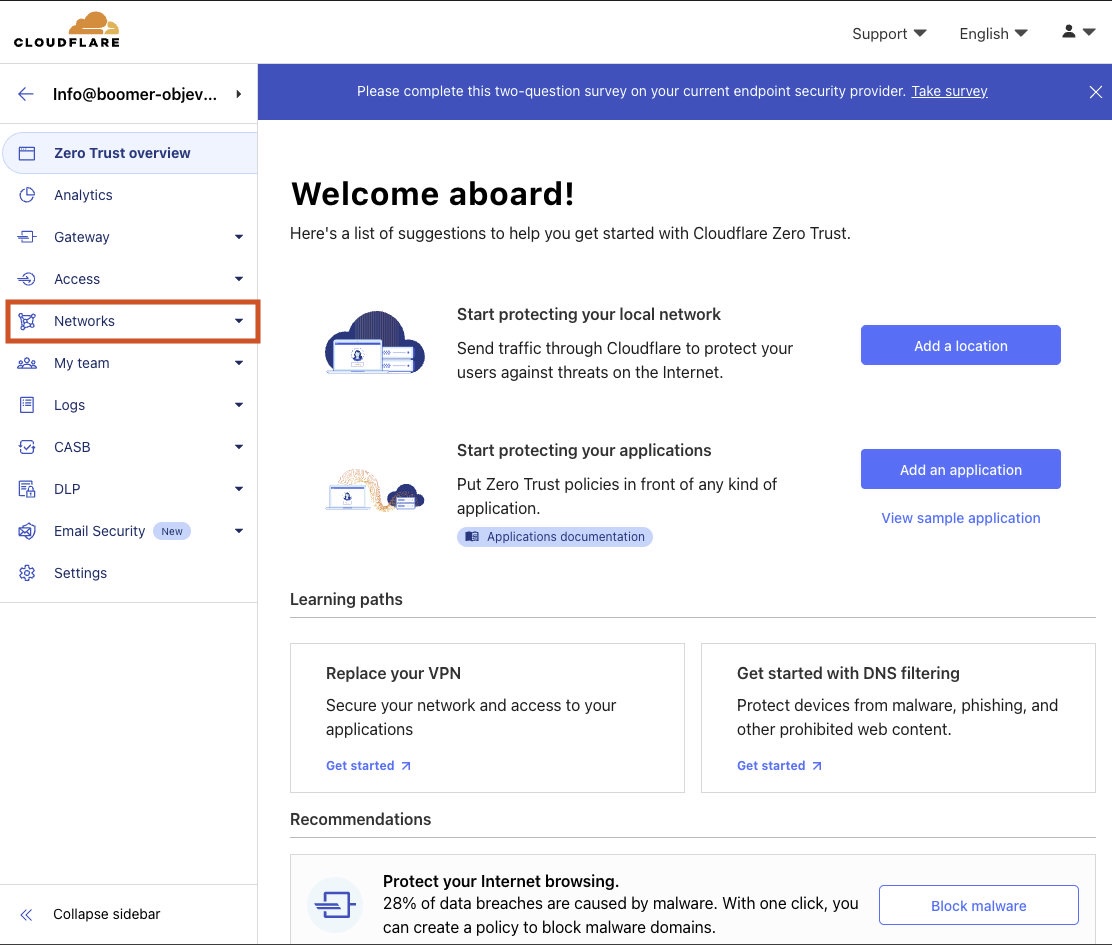Click the Analytics pie chart icon

tap(27, 195)
